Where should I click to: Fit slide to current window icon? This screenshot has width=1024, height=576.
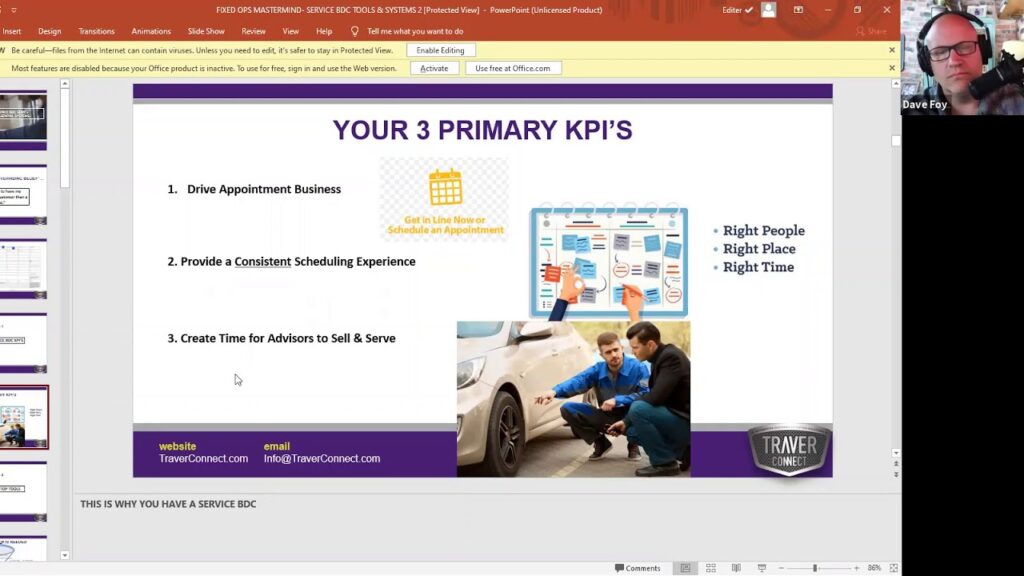[892, 568]
